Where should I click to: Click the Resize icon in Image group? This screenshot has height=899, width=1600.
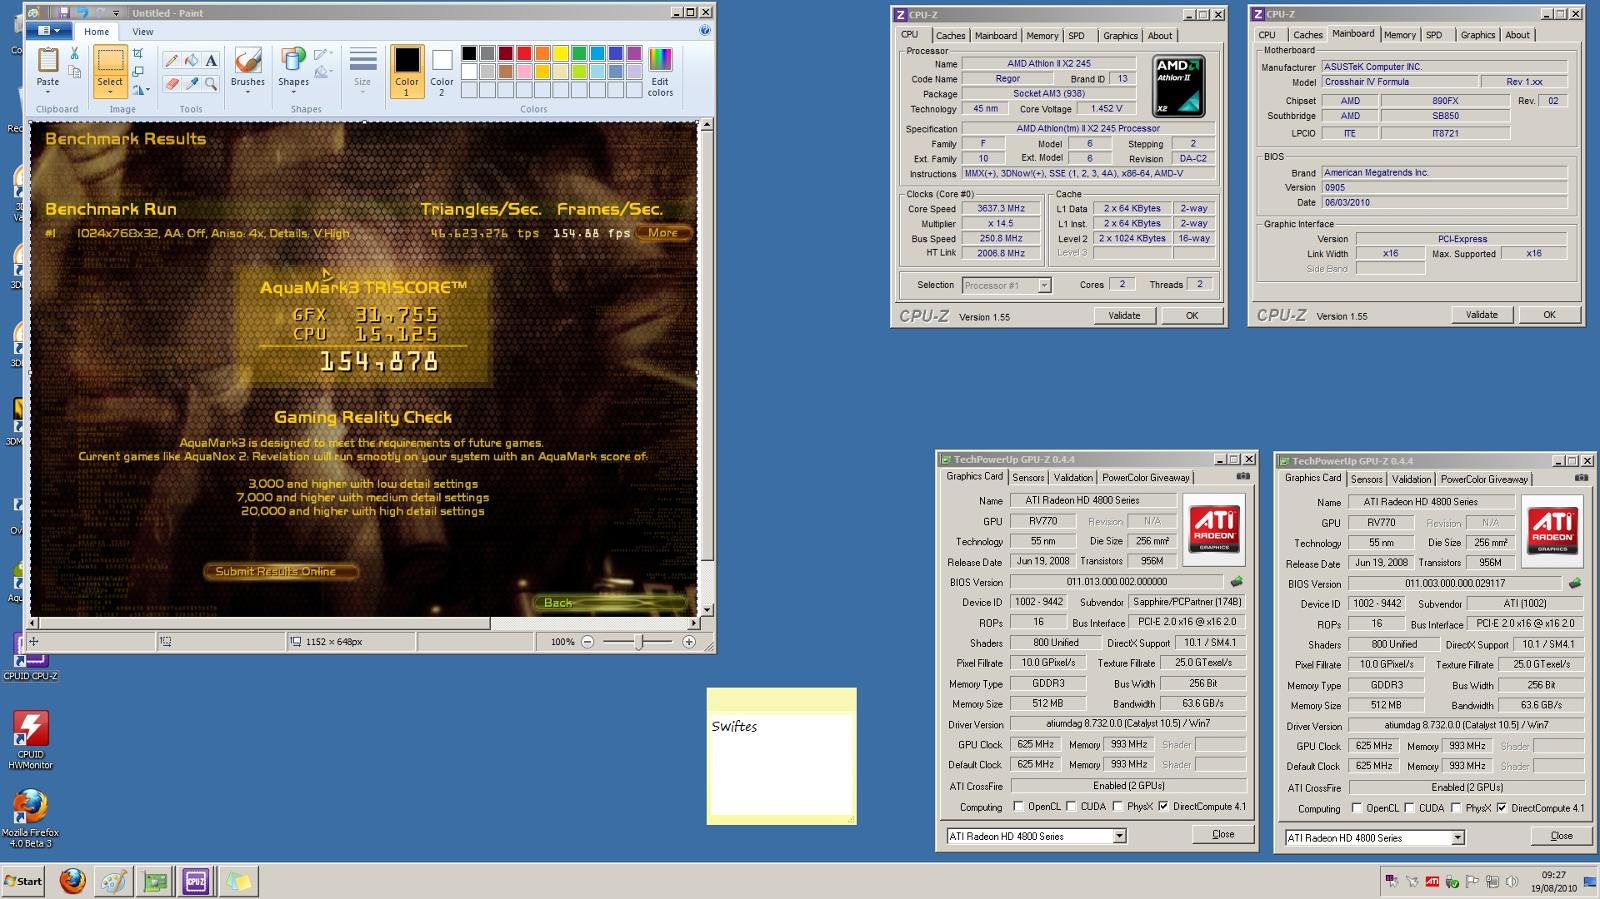pos(138,71)
